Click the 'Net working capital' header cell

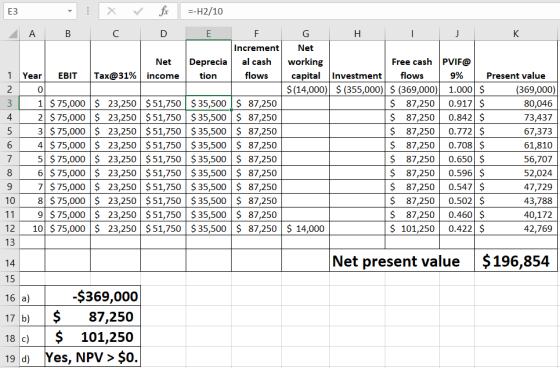306,61
